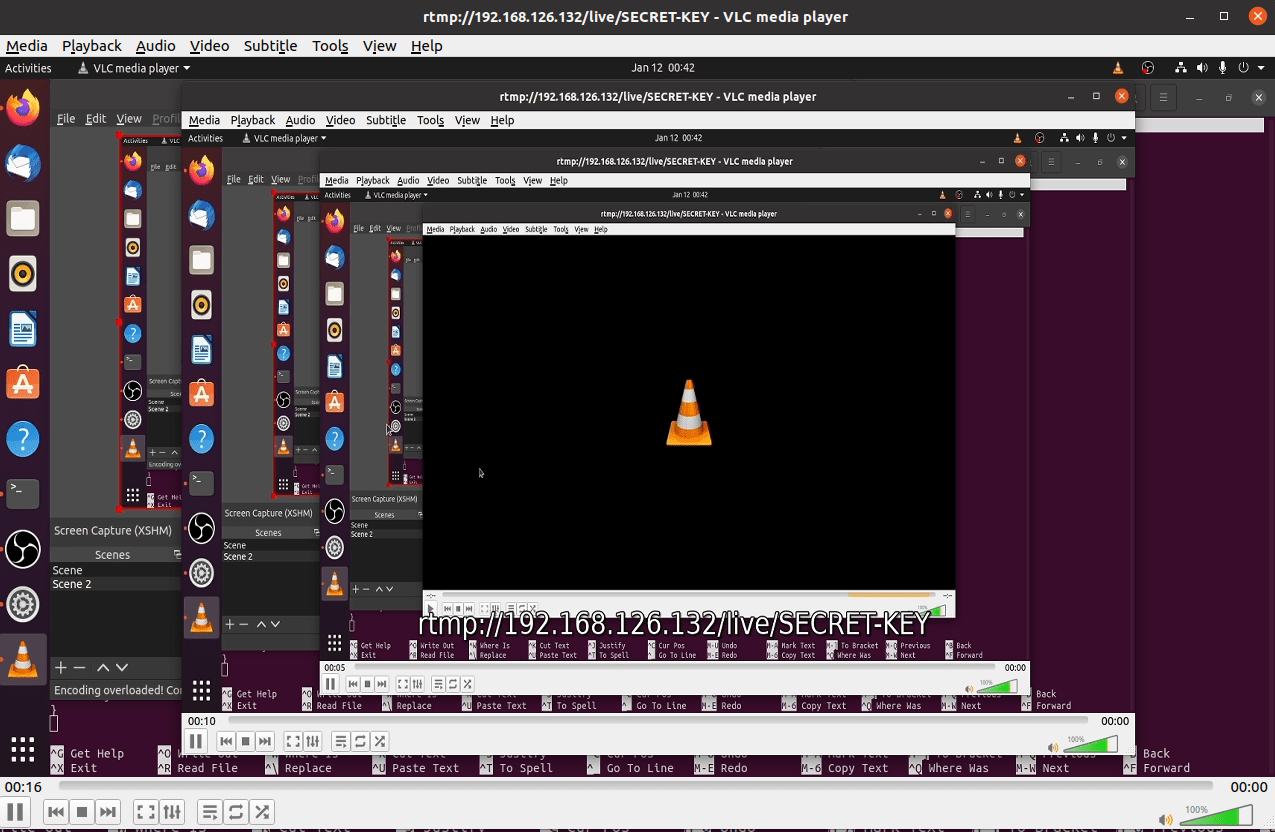Image resolution: width=1275 pixels, height=832 pixels.
Task: Click the 'Encoding overloaded!' status message
Action: (116, 690)
